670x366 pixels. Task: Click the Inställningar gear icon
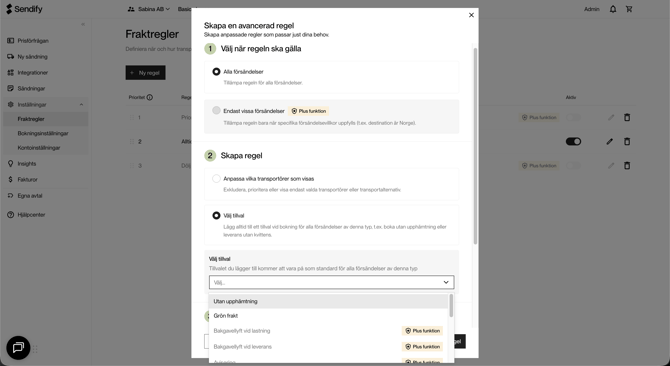coord(11,104)
